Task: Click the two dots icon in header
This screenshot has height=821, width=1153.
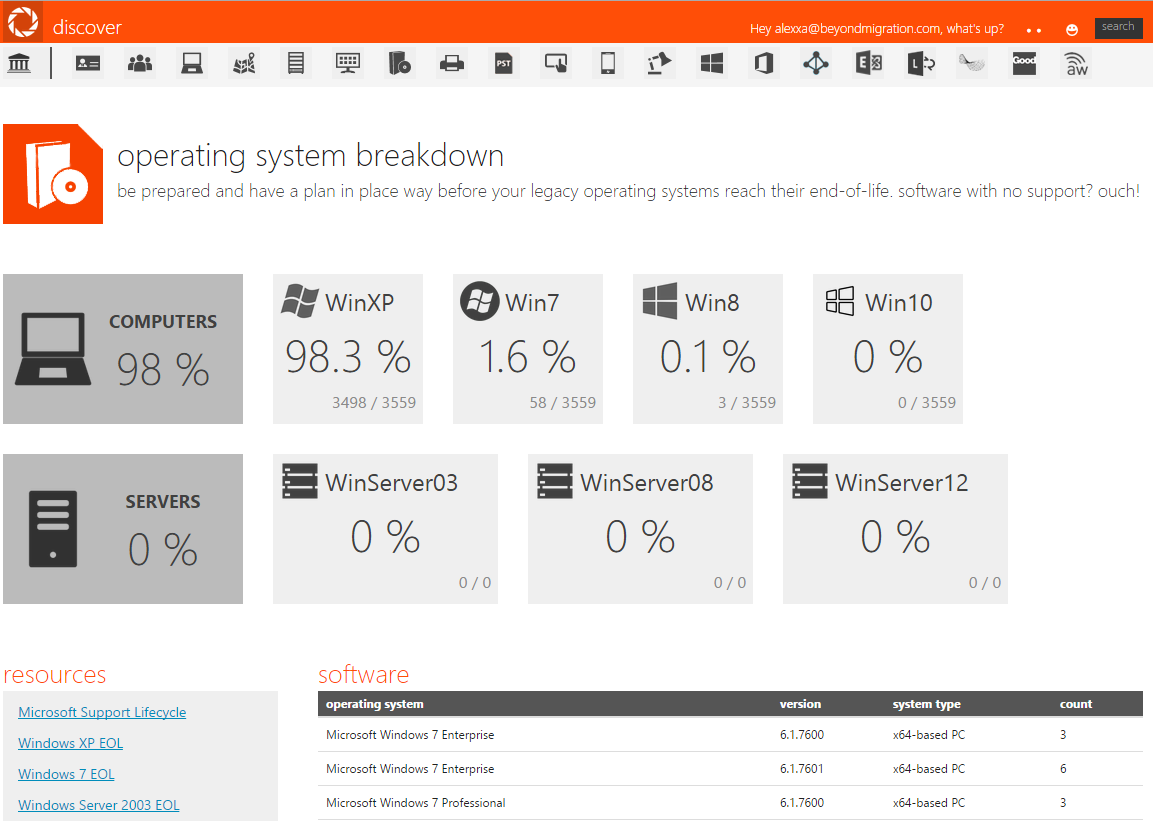Action: coord(1034,31)
